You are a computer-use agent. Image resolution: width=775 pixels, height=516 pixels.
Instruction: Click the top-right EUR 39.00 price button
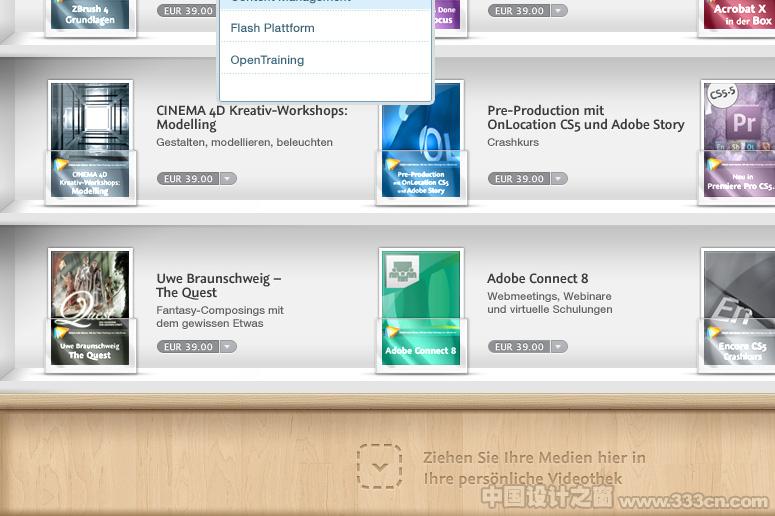519,10
